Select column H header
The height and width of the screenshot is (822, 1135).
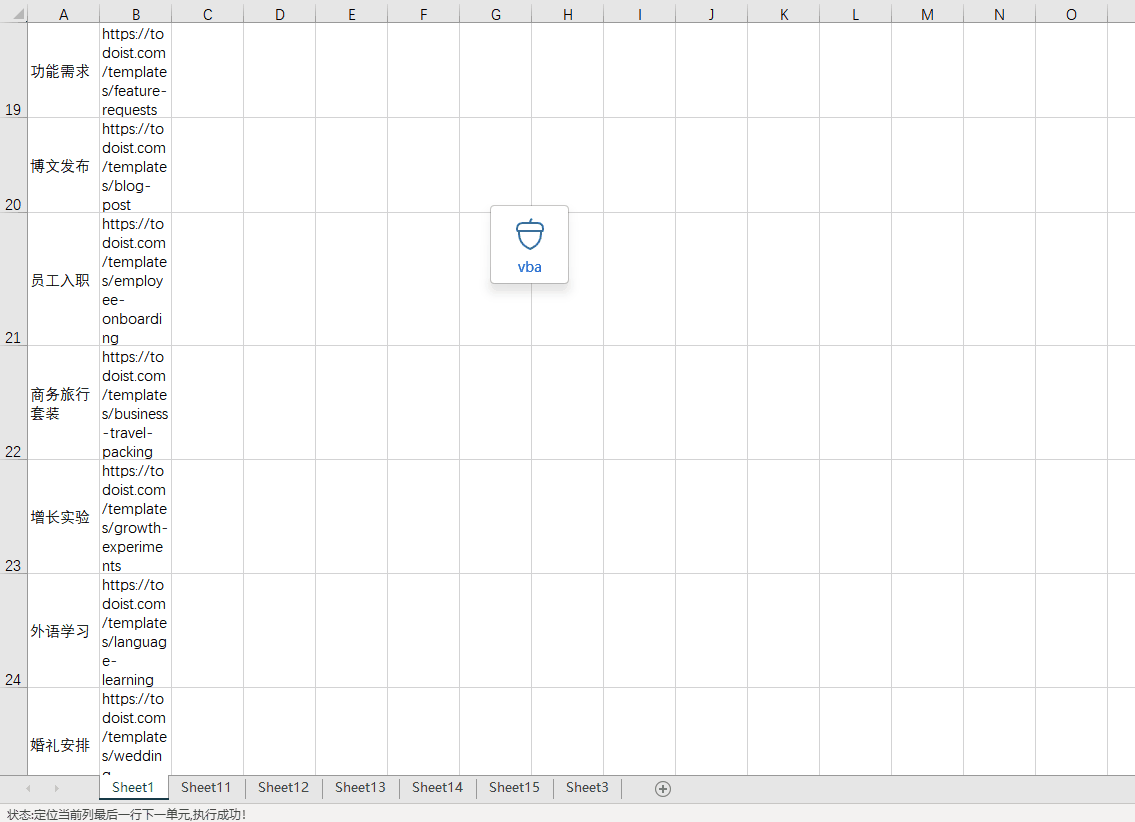coord(567,14)
